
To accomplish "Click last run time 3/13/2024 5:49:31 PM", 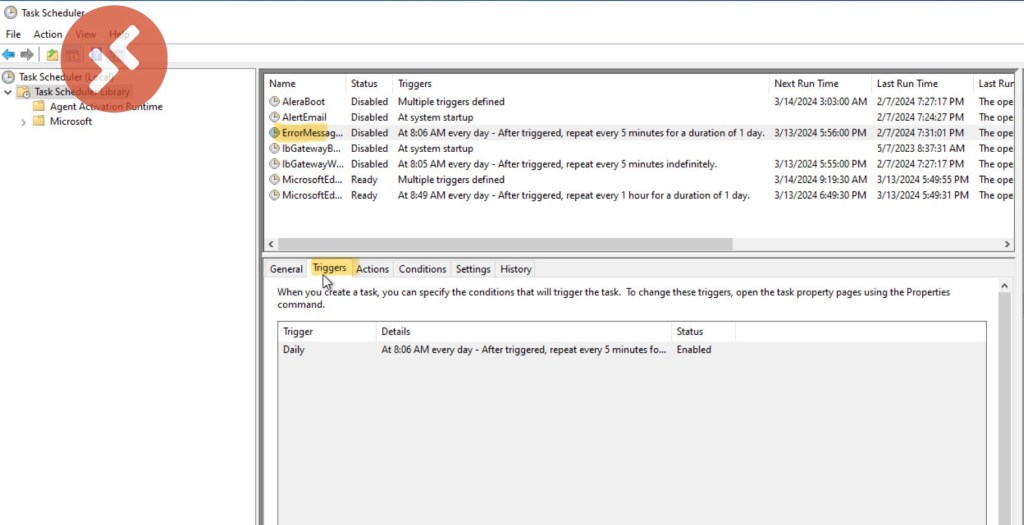I will 923,195.
